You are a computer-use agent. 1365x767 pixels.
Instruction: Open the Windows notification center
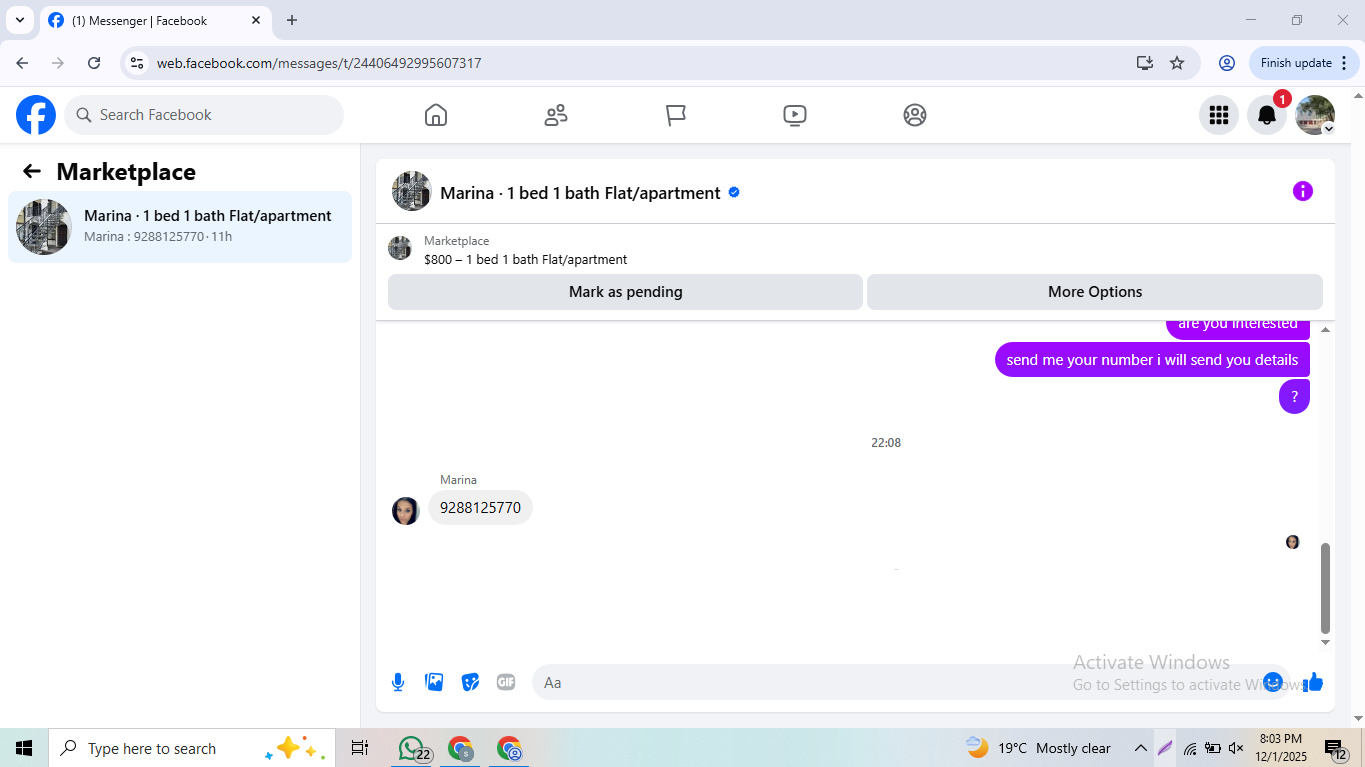coord(1336,748)
